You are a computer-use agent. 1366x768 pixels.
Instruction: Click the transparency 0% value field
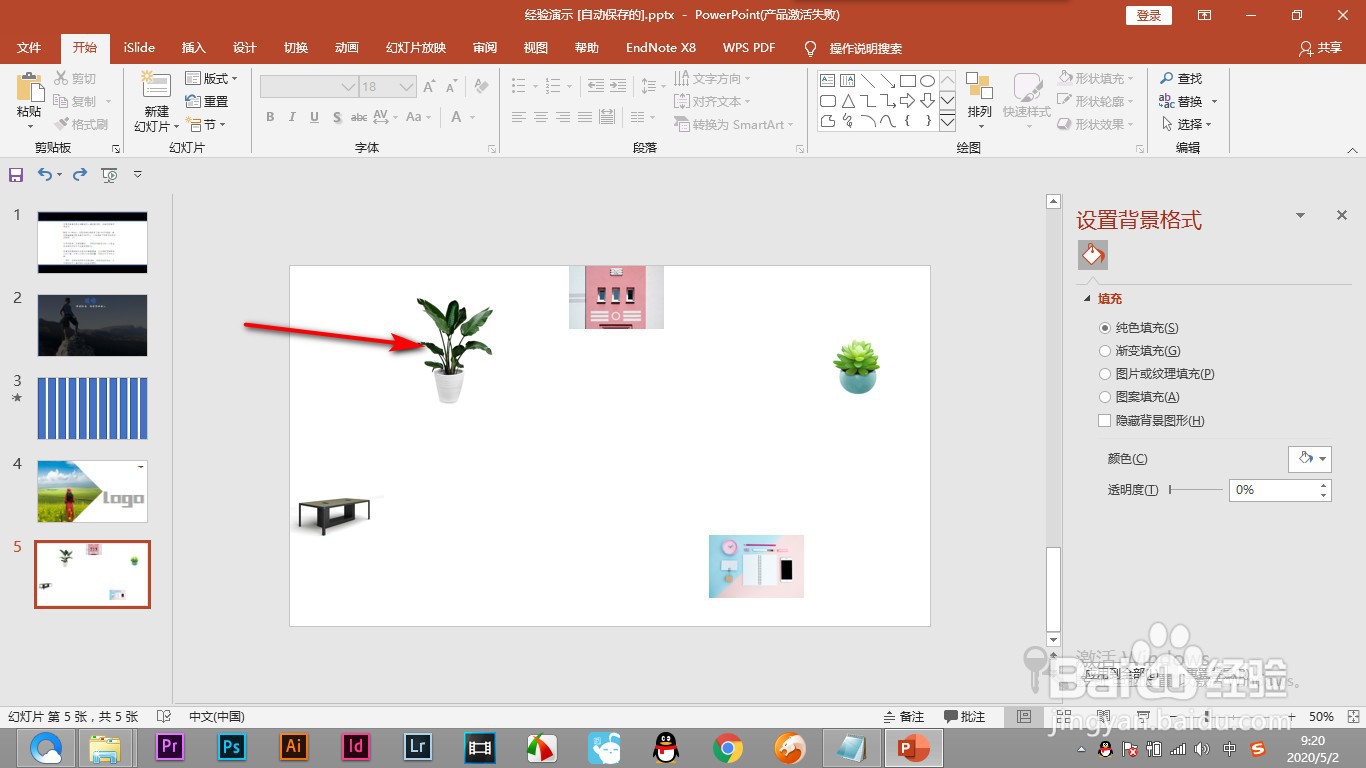click(x=1273, y=490)
